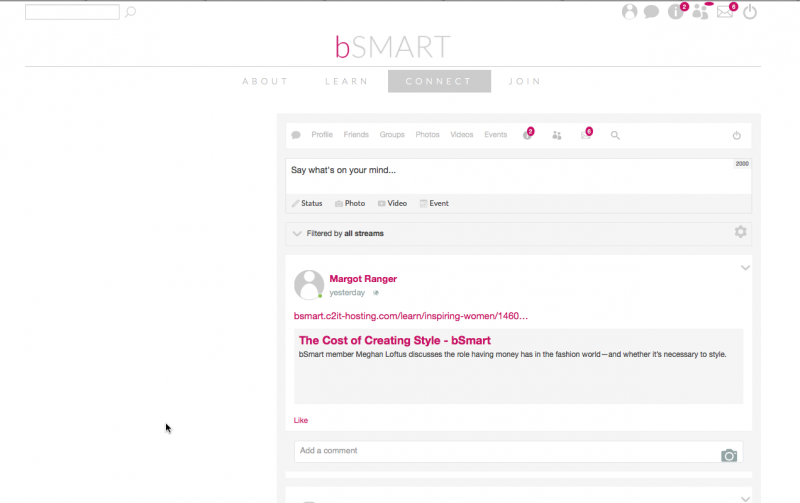Click the privacy globe icon beside yesterday
Viewport: 800px width, 503px height.
(376, 293)
